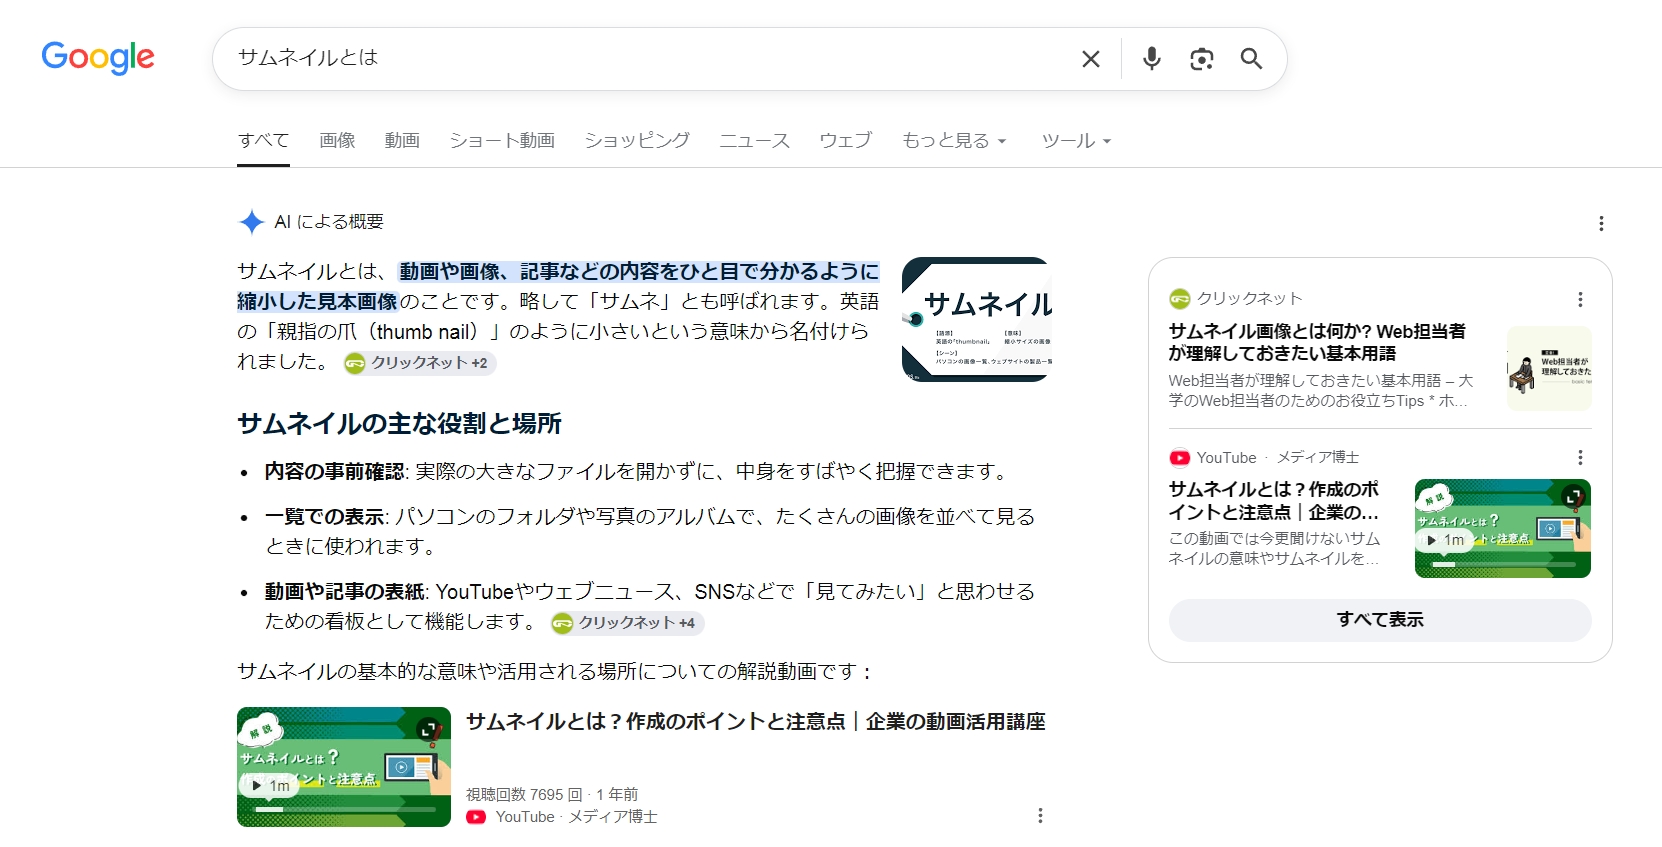Click the bullet term 動画や記事の表紙
1662x847 pixels.
[x=344, y=592]
